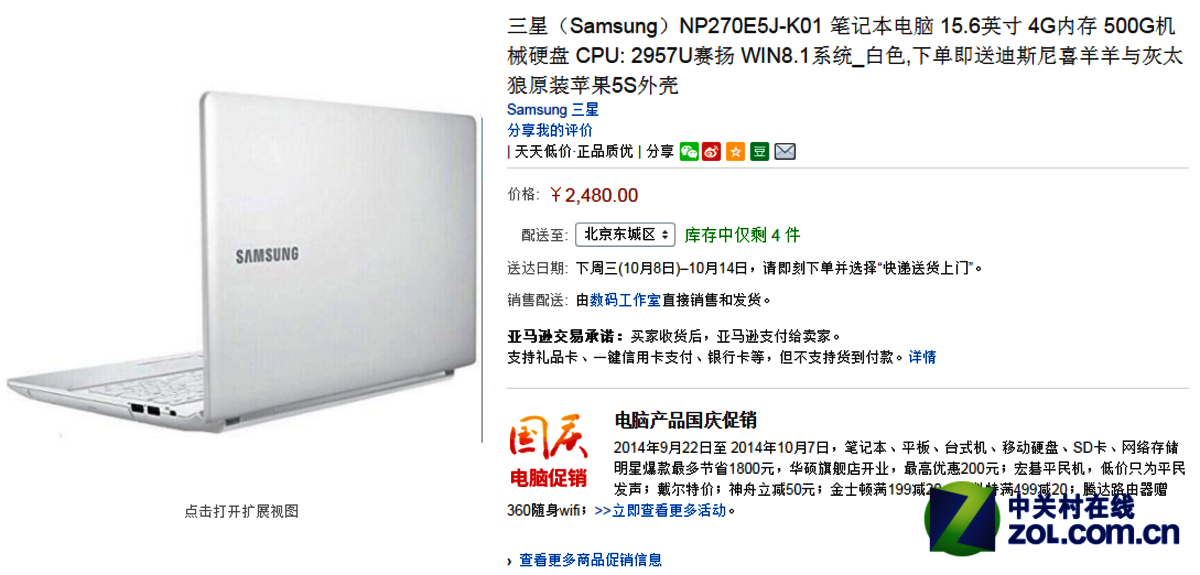1200x575 pixels.
Task: Share product via Weibo icon
Action: tap(712, 152)
